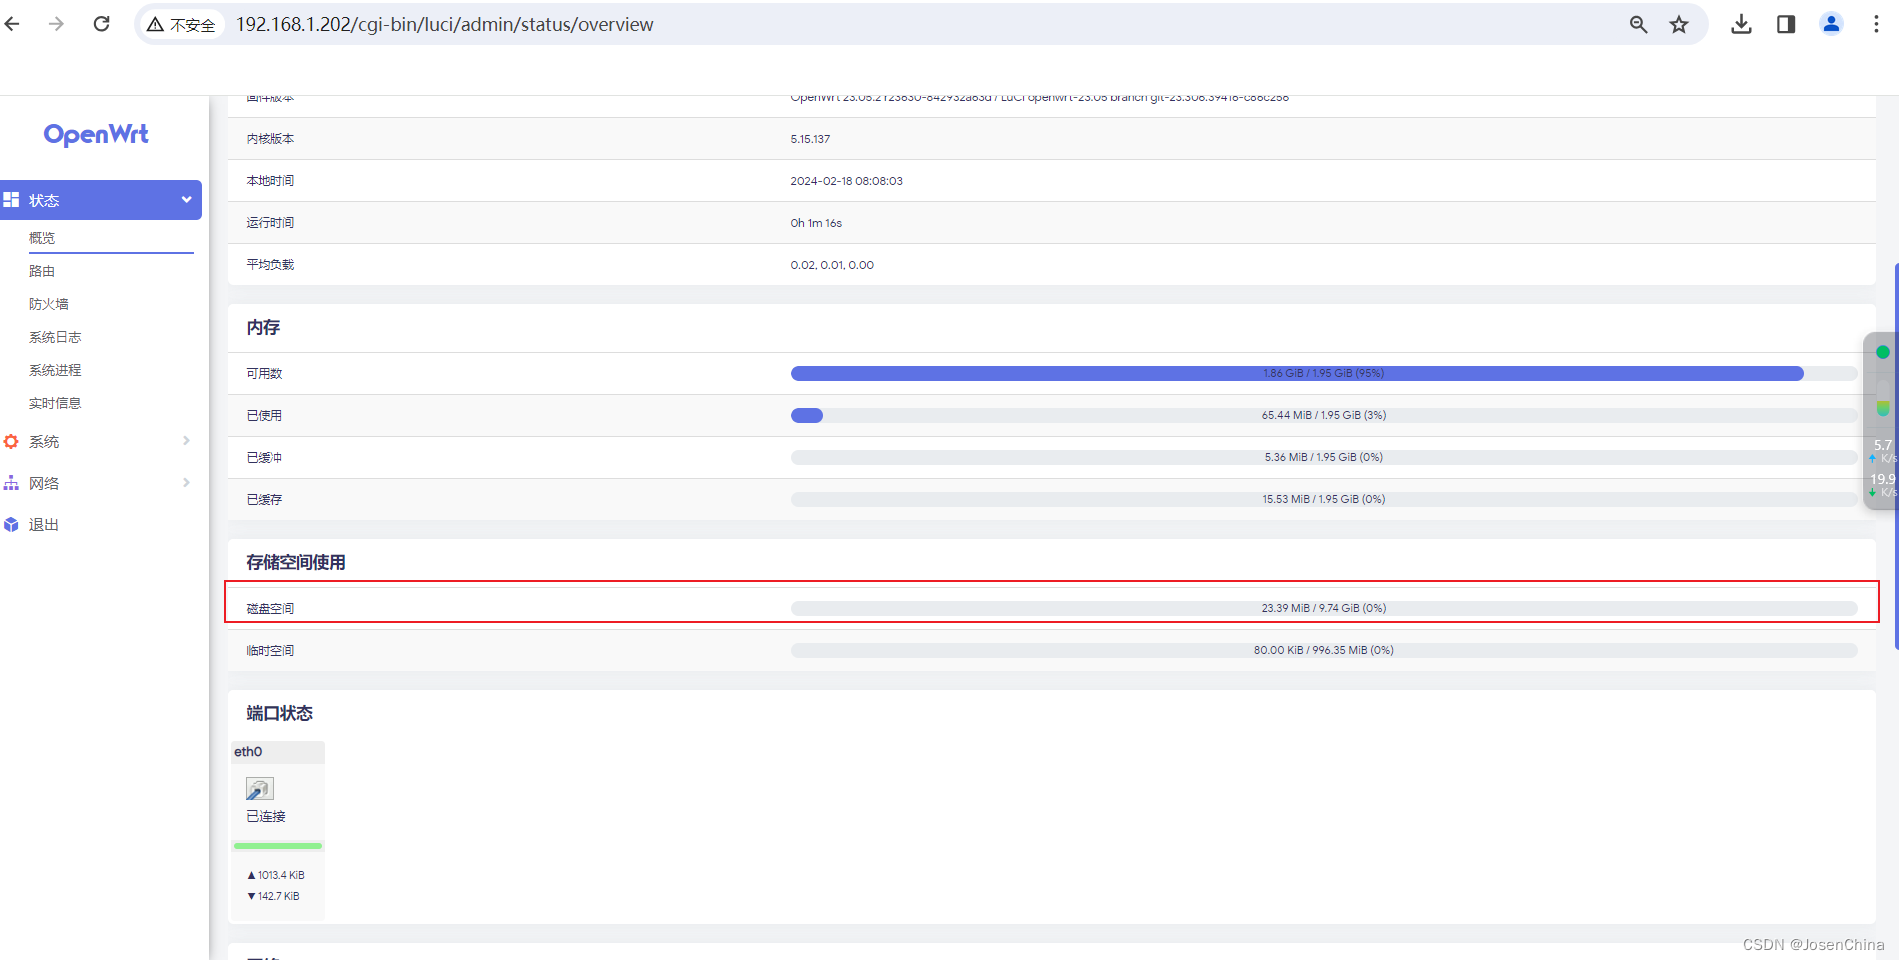The height and width of the screenshot is (960, 1899).
Task: Click the 退出 logout cube icon
Action: pos(11,525)
